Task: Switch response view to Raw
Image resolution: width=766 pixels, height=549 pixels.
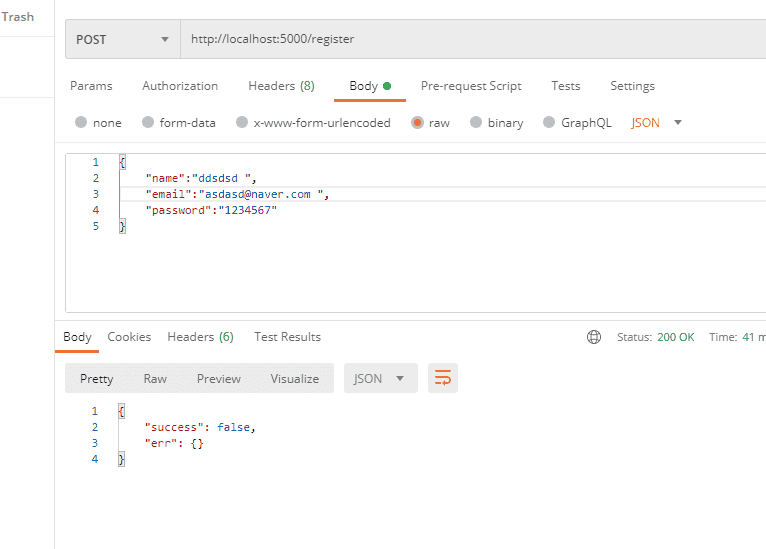Action: pos(155,379)
